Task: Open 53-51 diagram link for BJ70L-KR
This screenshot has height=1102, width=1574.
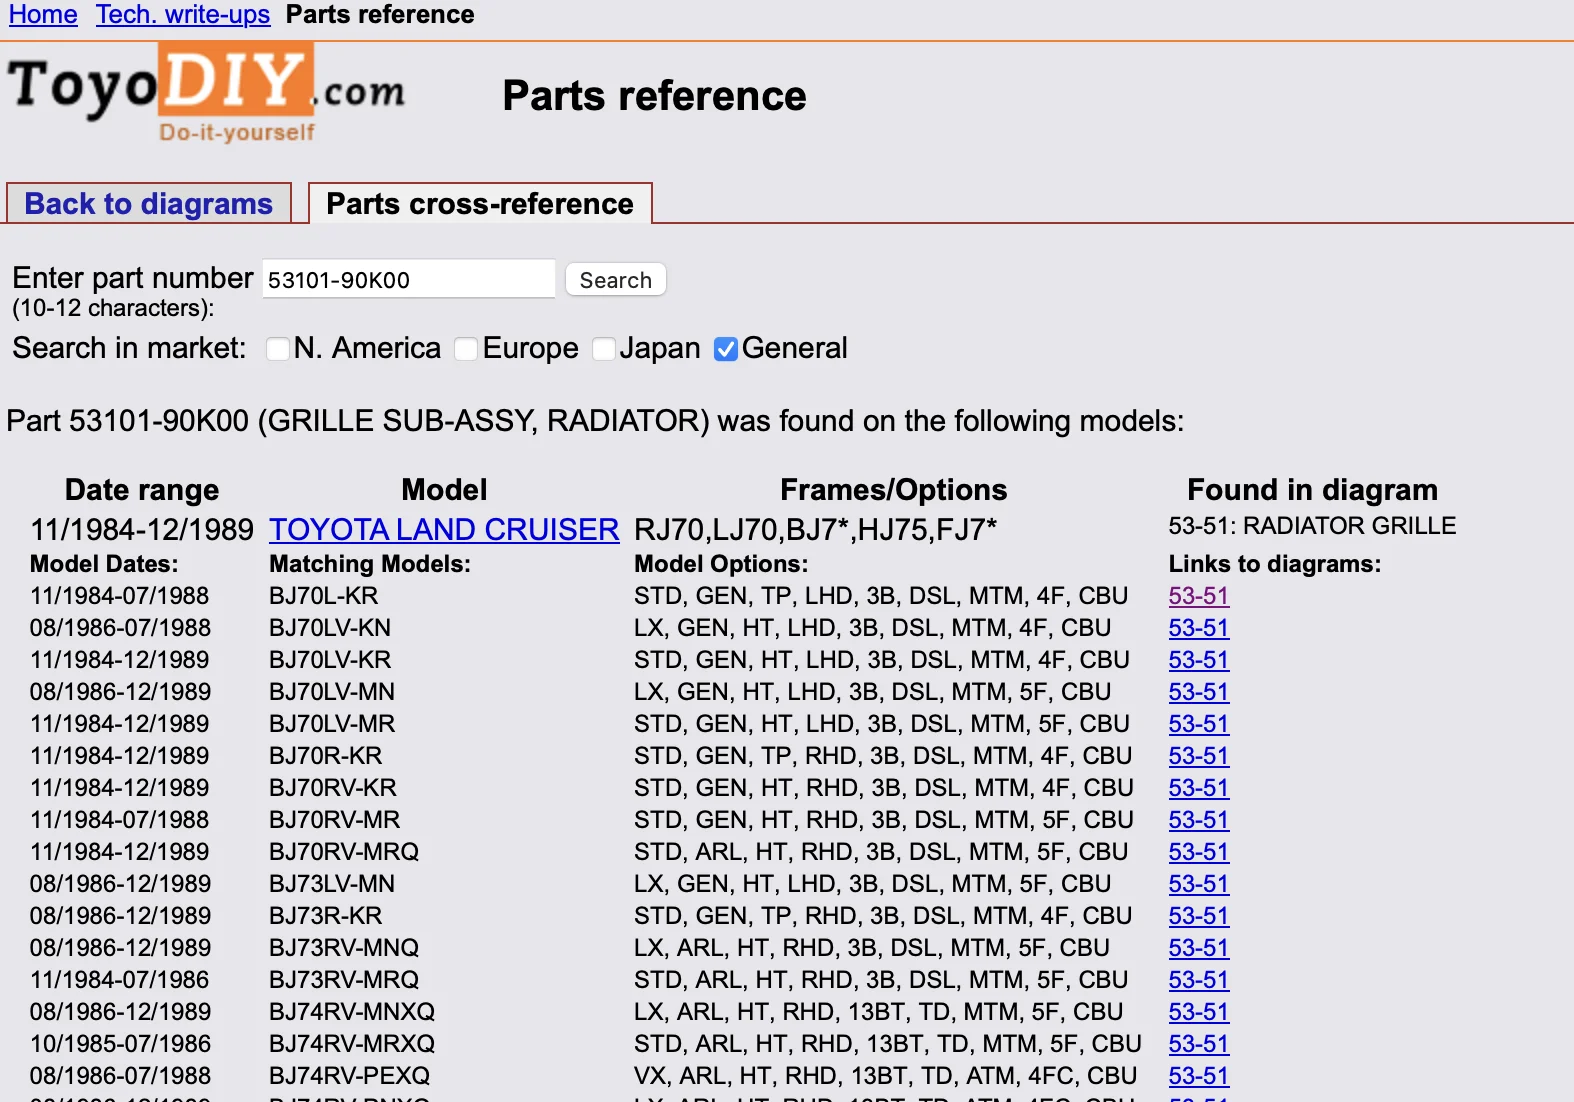Action: pyautogui.click(x=1199, y=596)
